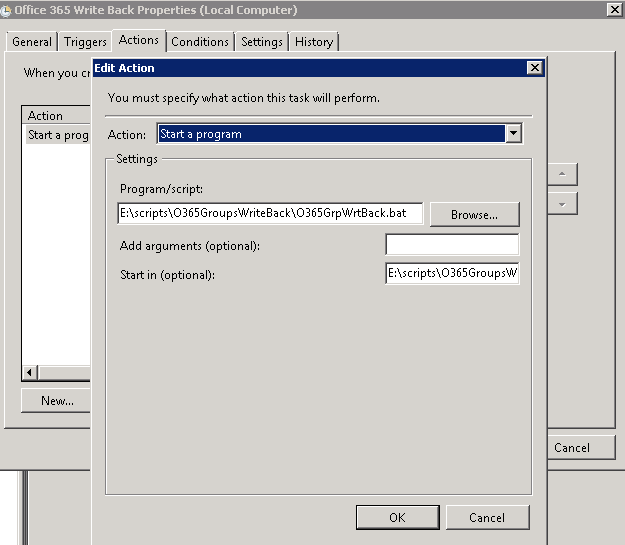Move the action up with the up arrow button
The width and height of the screenshot is (625, 545).
pos(562,174)
